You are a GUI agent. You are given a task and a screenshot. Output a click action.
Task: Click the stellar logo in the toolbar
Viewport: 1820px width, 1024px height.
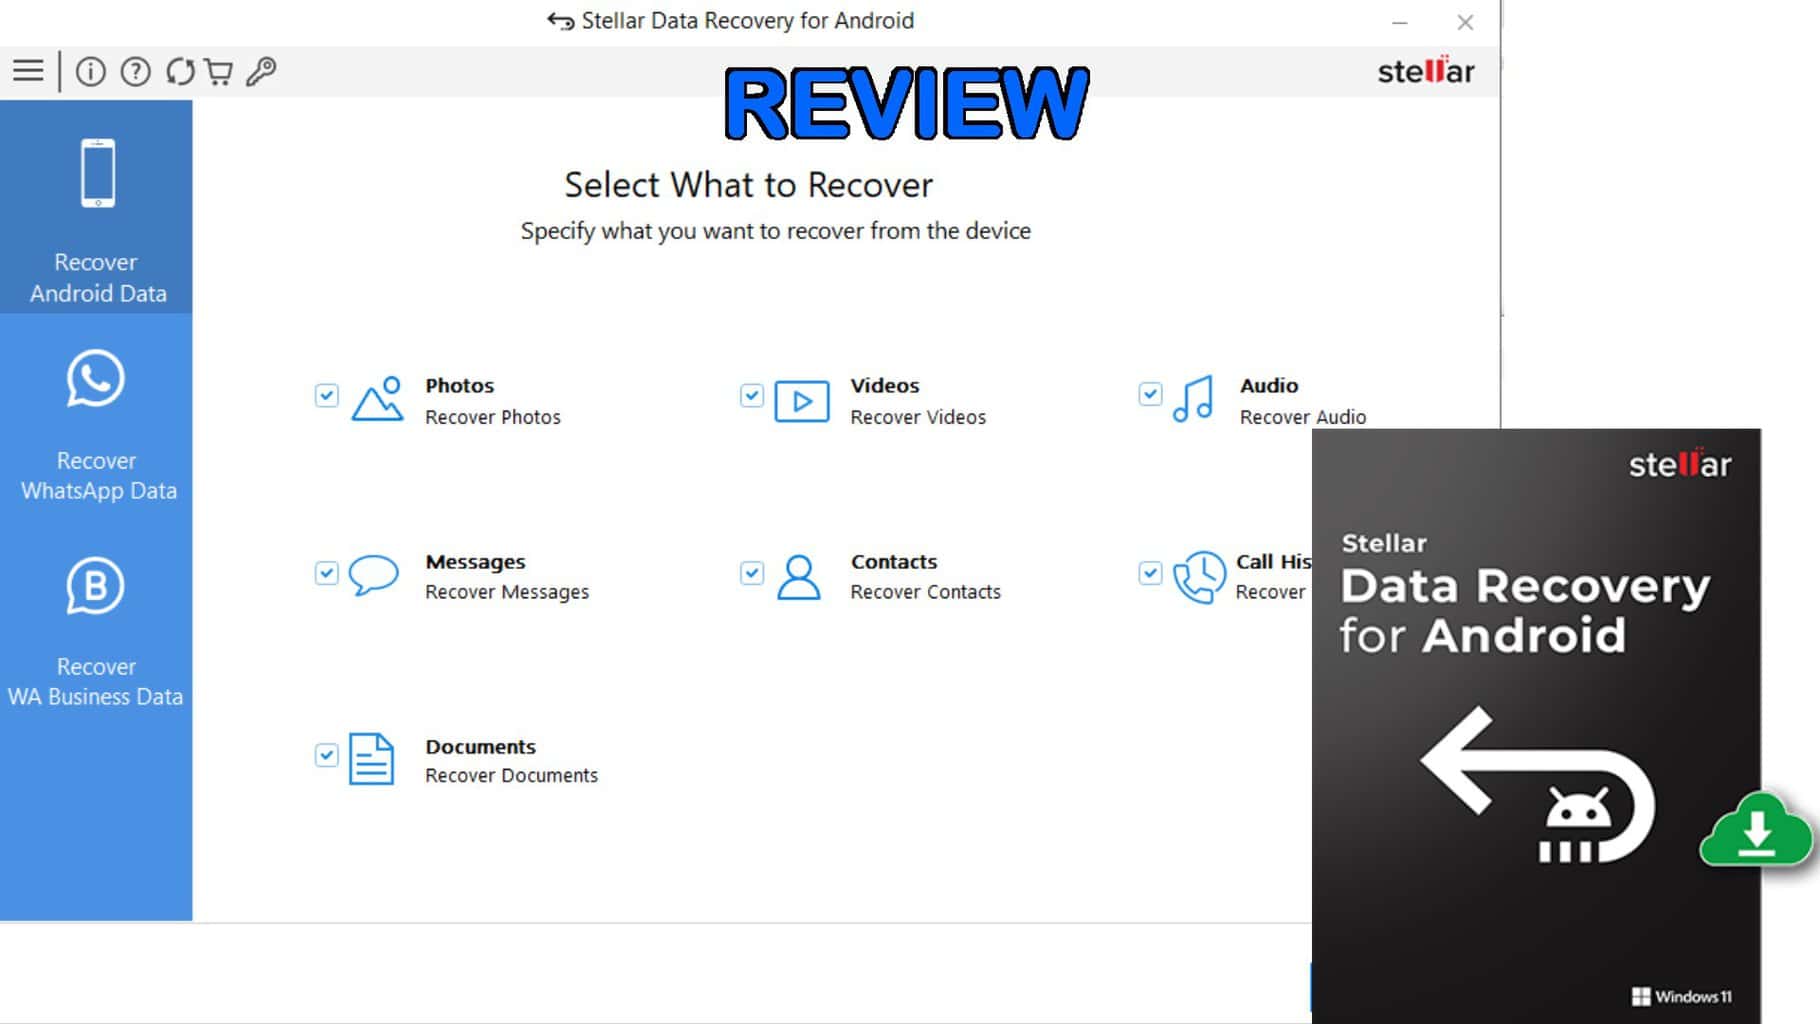pyautogui.click(x=1426, y=71)
